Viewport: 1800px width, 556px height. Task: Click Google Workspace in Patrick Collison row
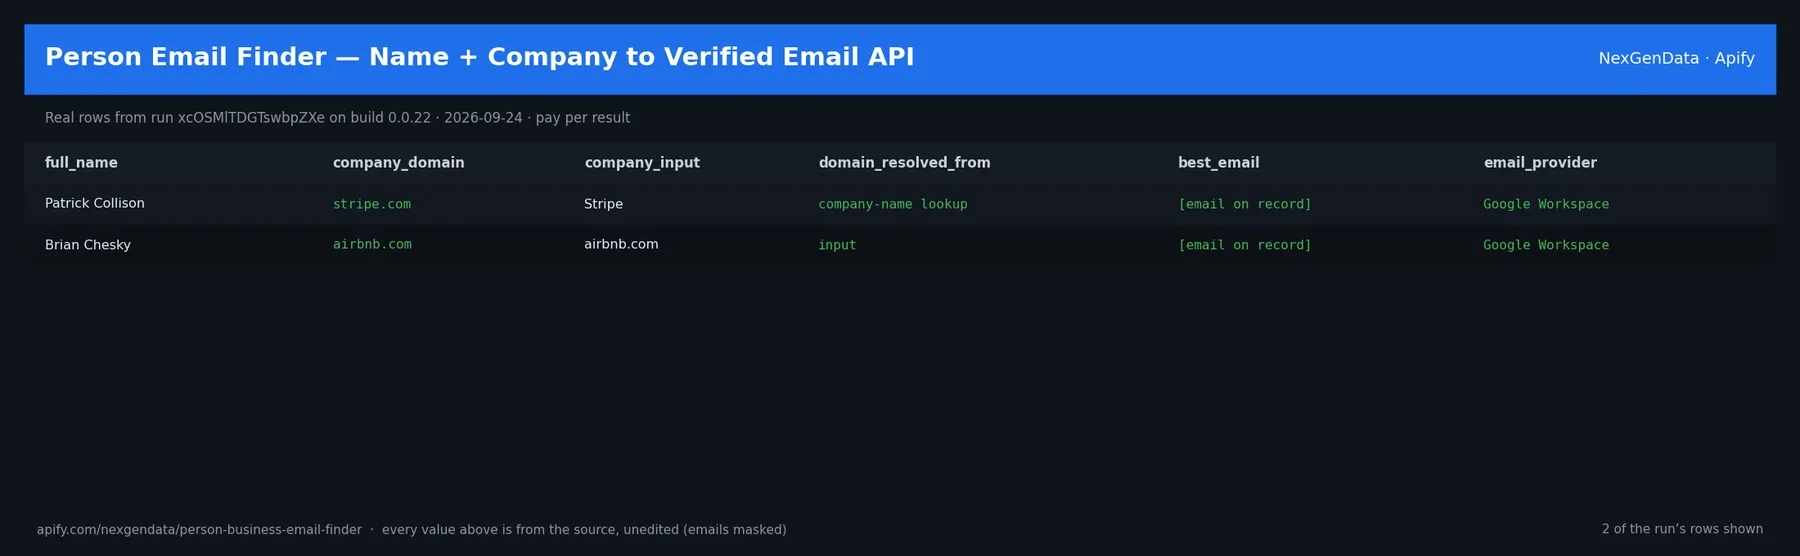[1546, 204]
